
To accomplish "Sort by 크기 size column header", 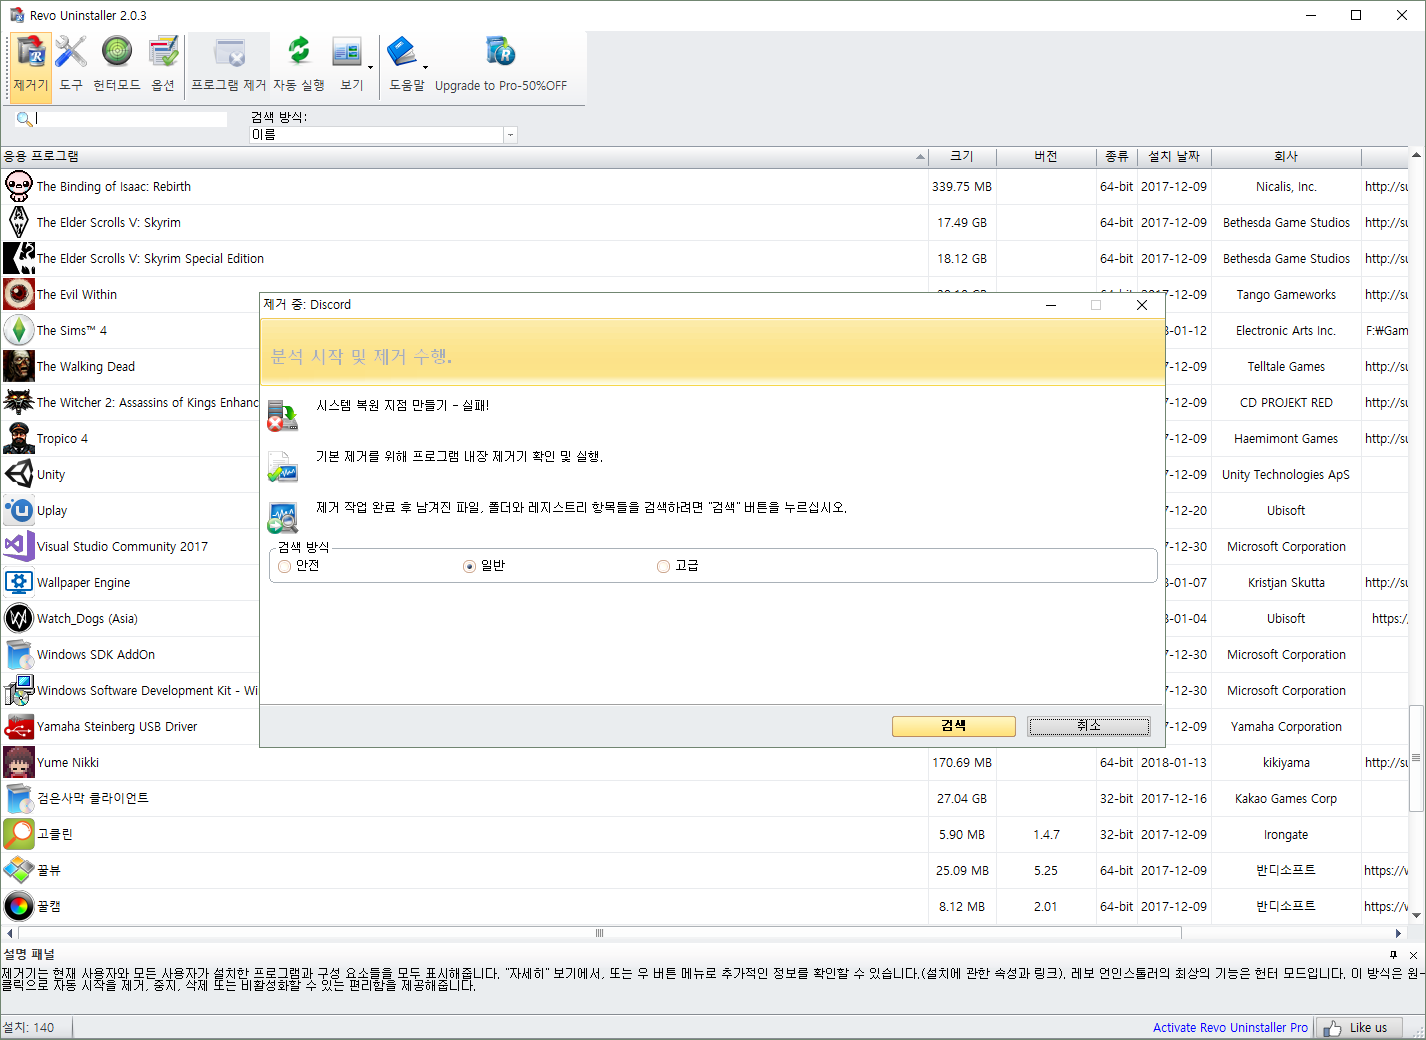I will click(962, 157).
